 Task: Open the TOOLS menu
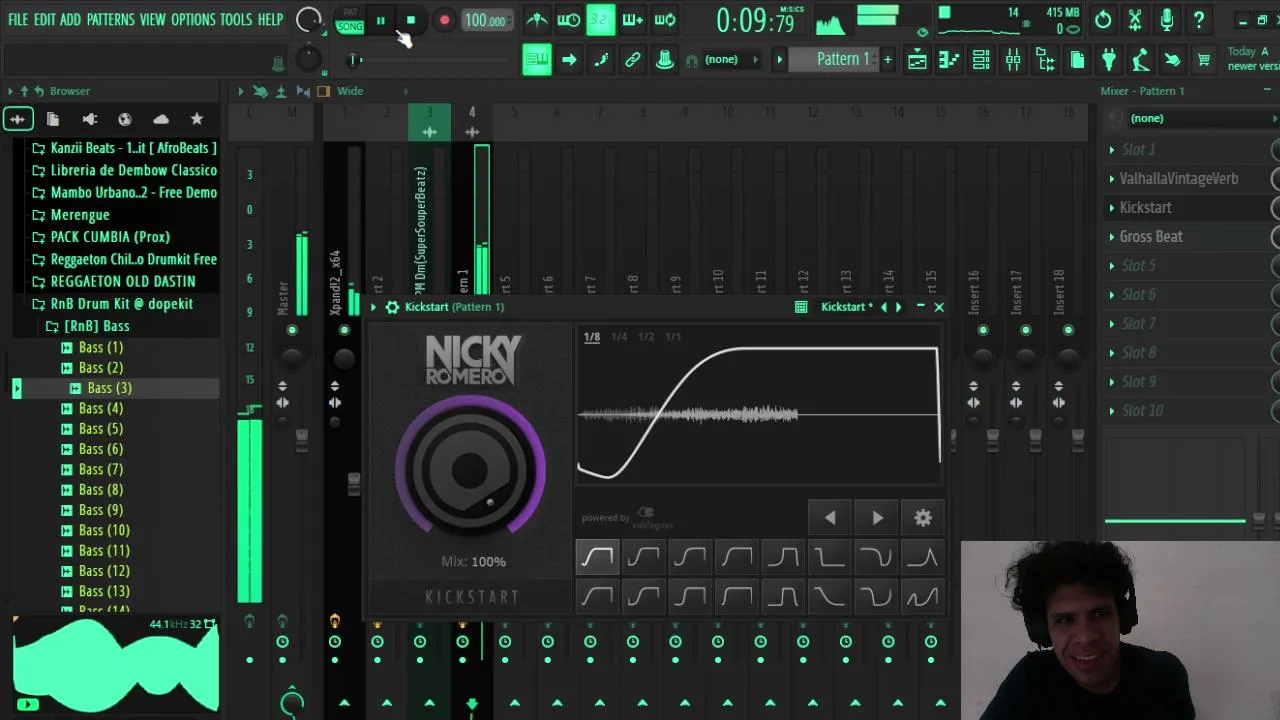[x=236, y=19]
